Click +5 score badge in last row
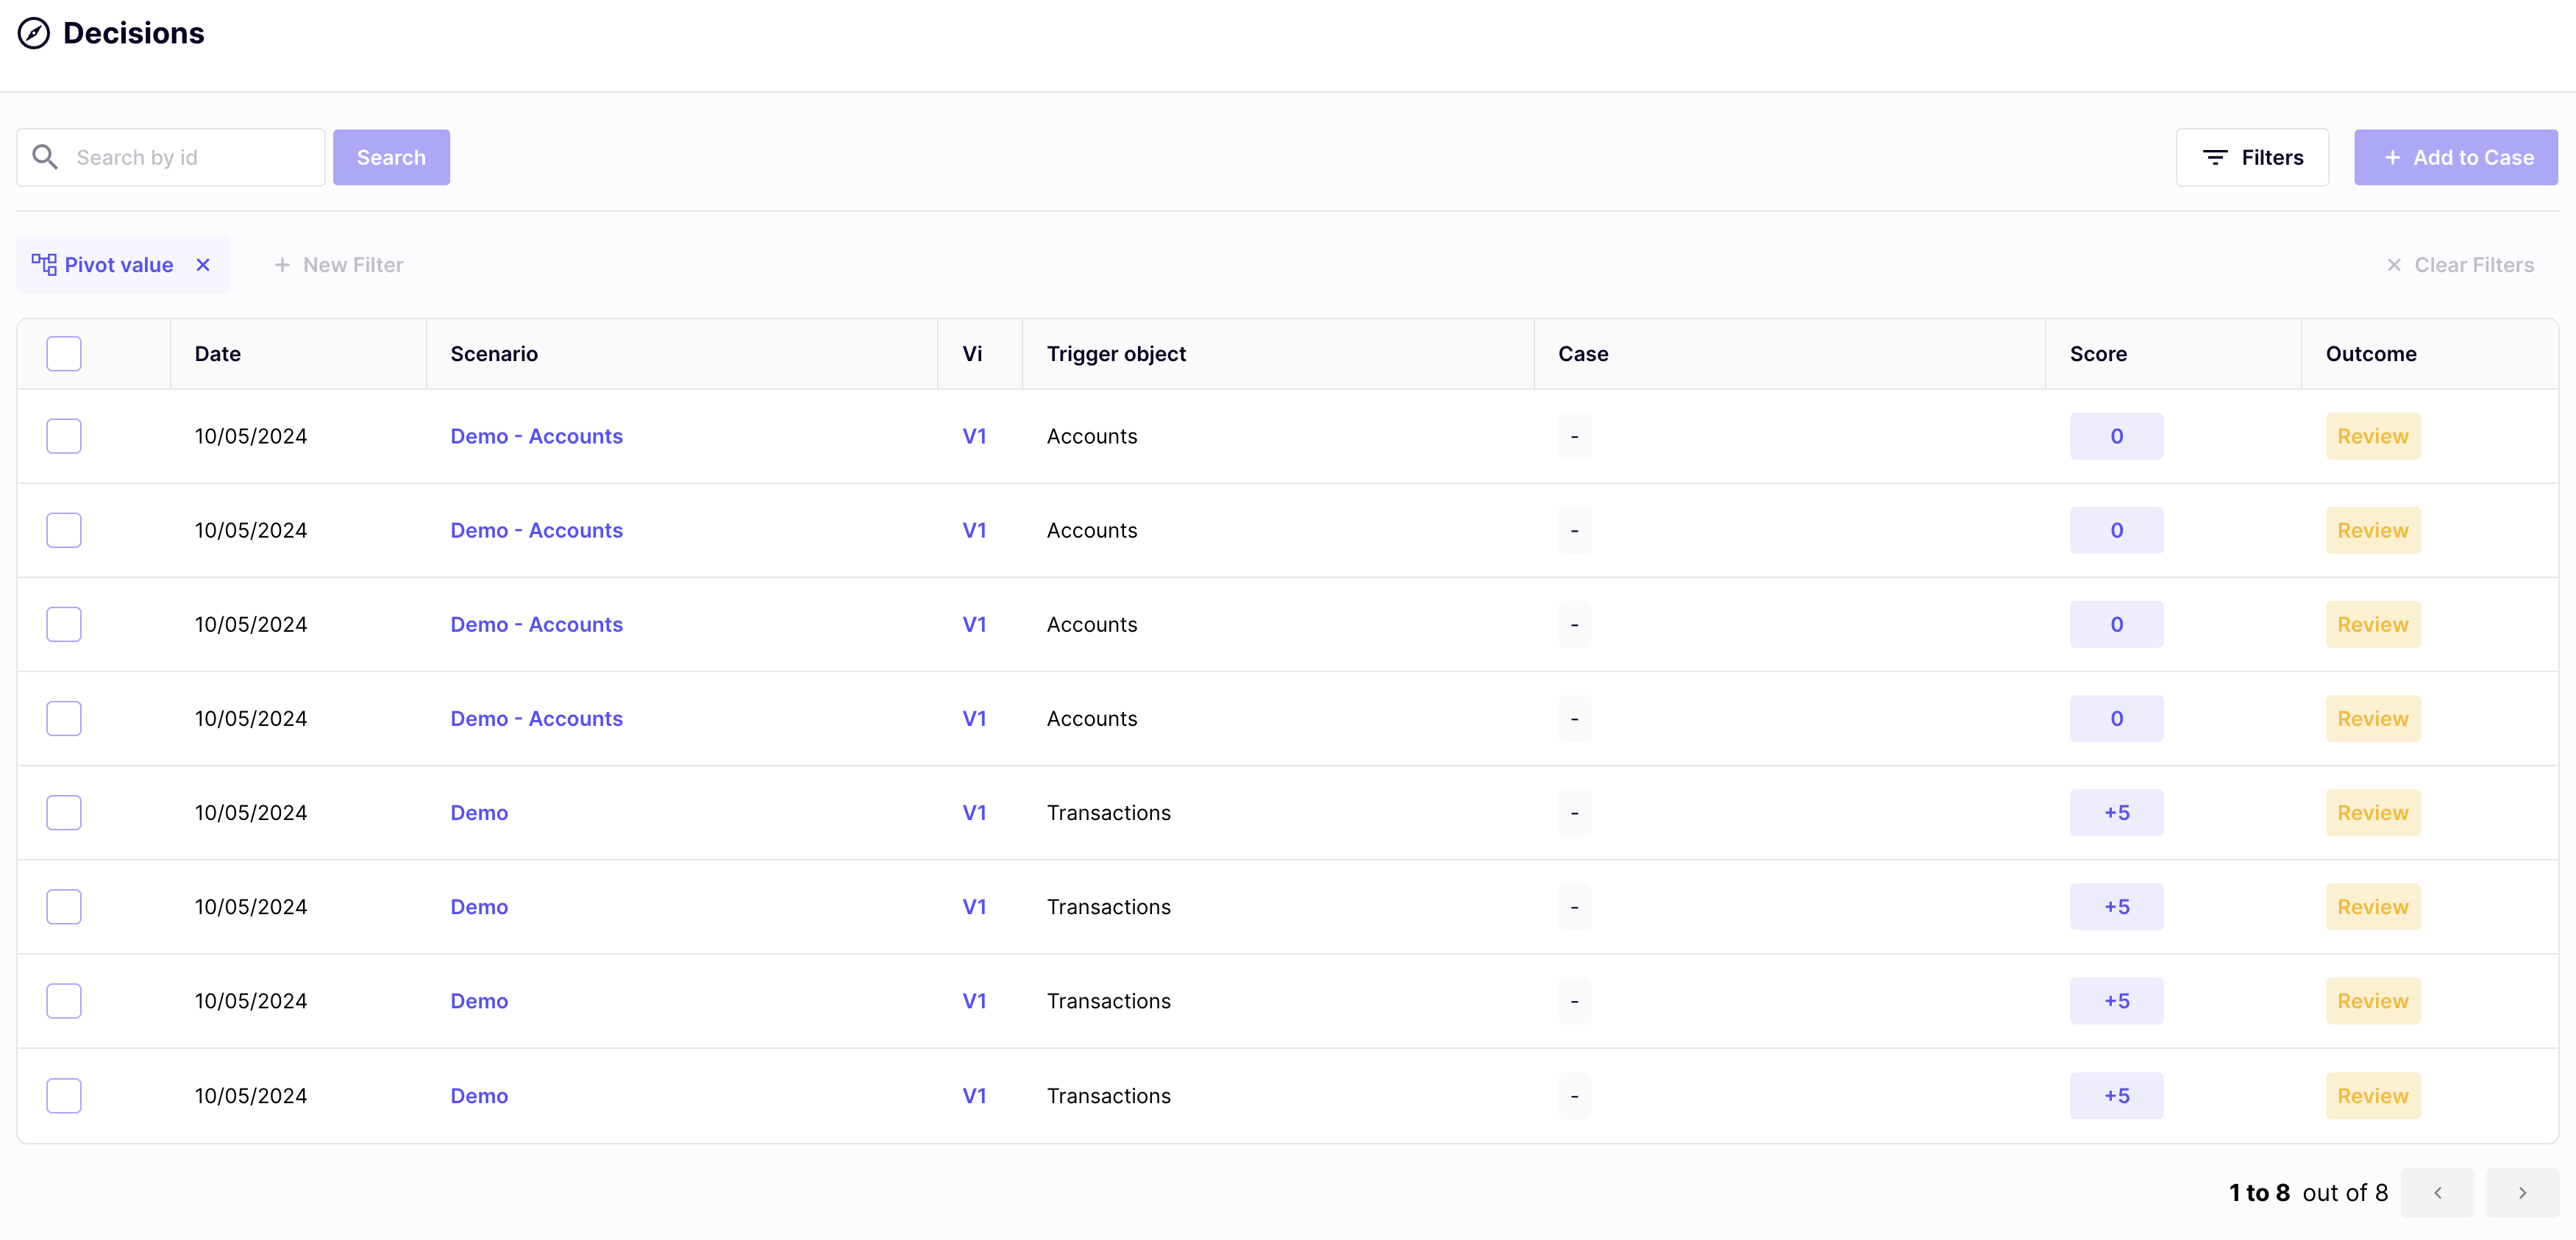The image size is (2576, 1240). (2116, 1095)
